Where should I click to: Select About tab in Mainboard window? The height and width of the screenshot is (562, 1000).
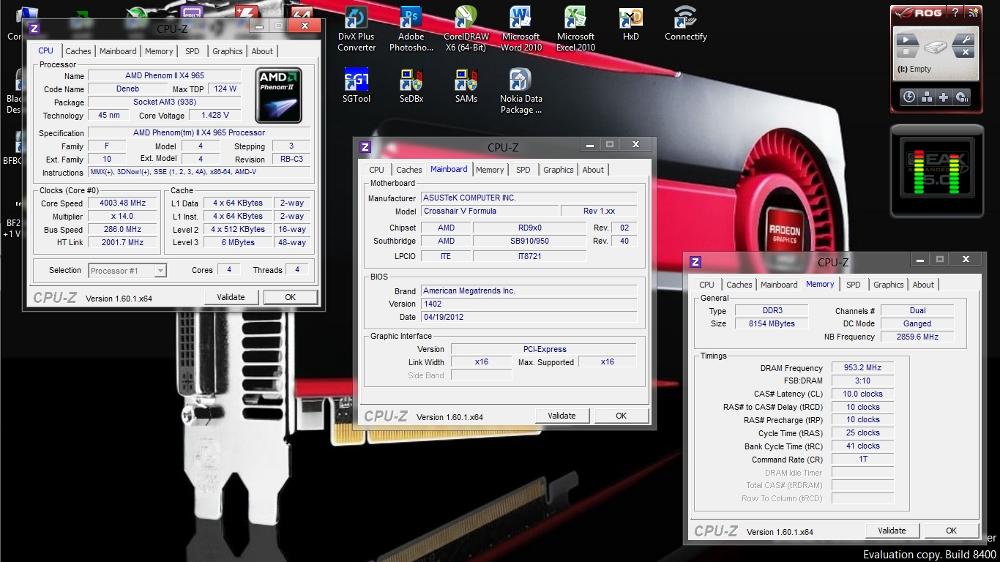pos(592,170)
